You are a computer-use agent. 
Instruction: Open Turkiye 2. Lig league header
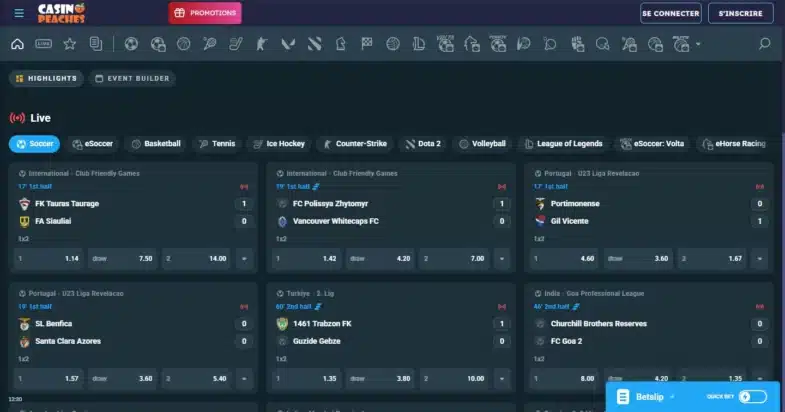(310, 293)
